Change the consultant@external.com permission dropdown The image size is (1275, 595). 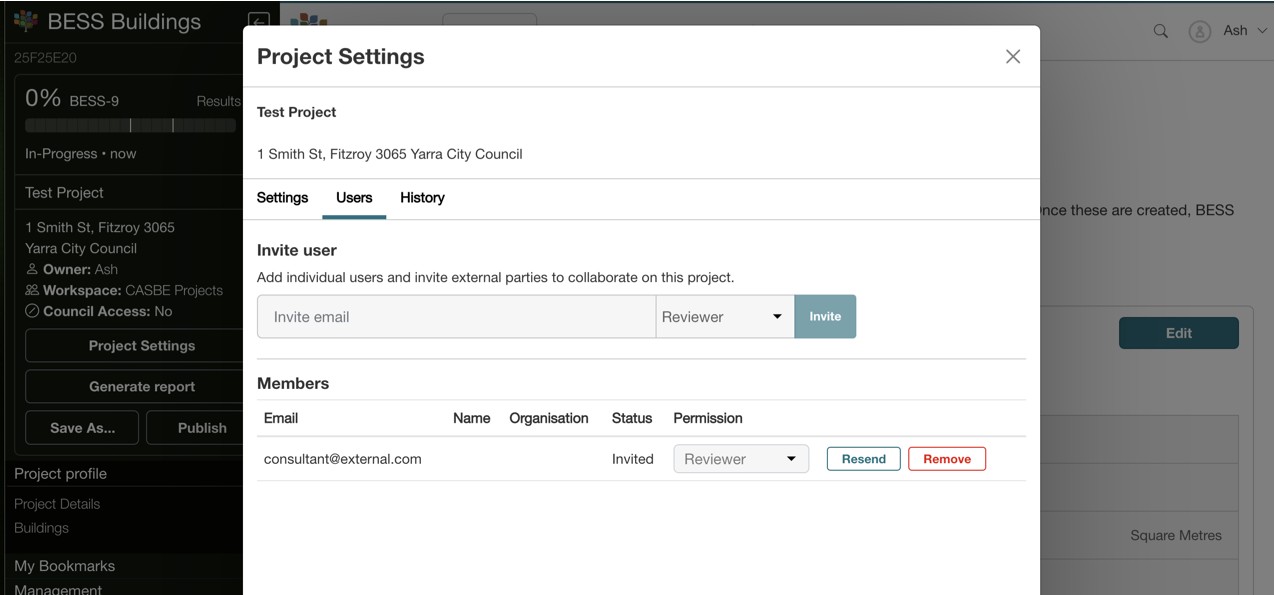[x=740, y=459]
